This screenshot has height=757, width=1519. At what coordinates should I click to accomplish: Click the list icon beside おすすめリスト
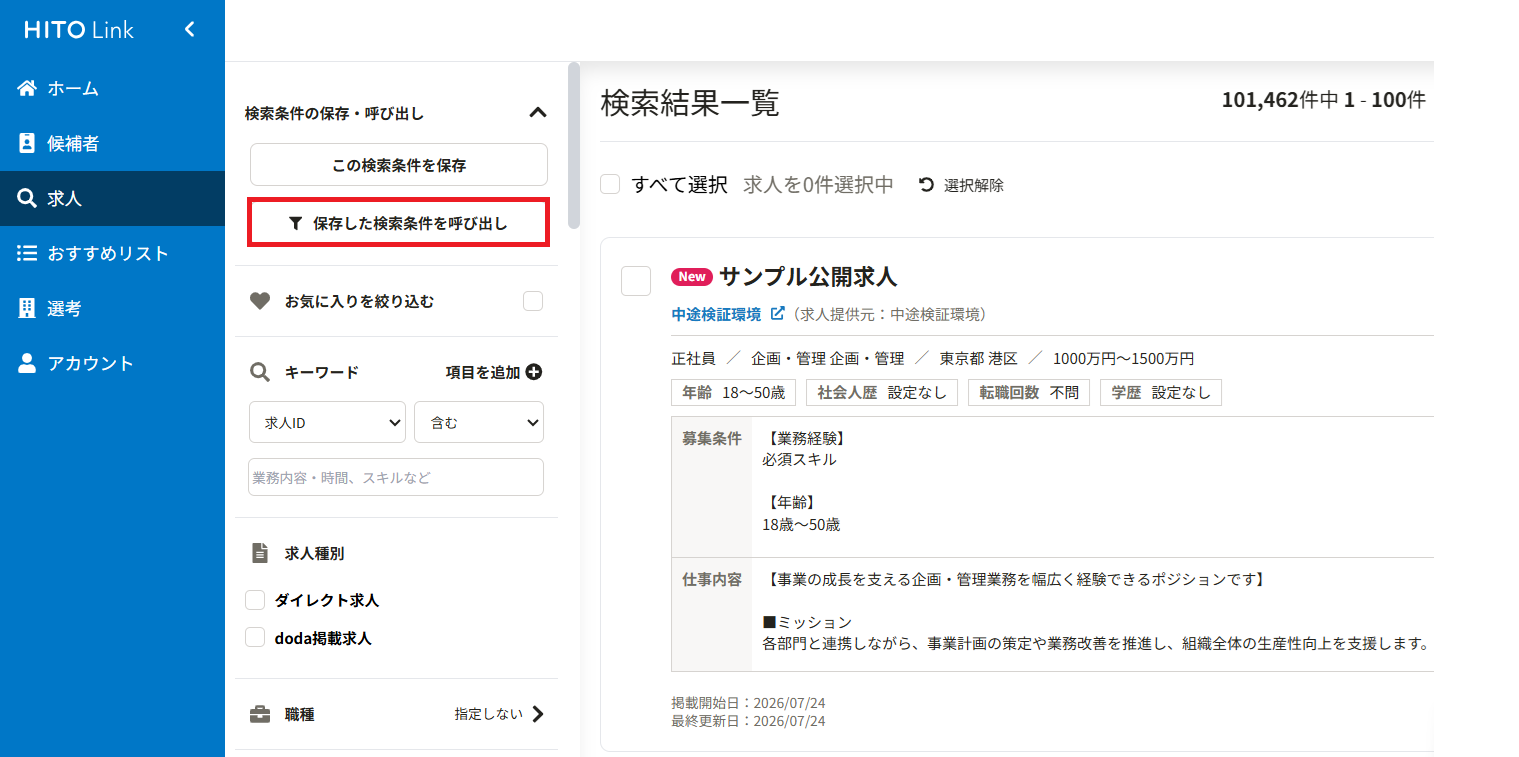27,253
